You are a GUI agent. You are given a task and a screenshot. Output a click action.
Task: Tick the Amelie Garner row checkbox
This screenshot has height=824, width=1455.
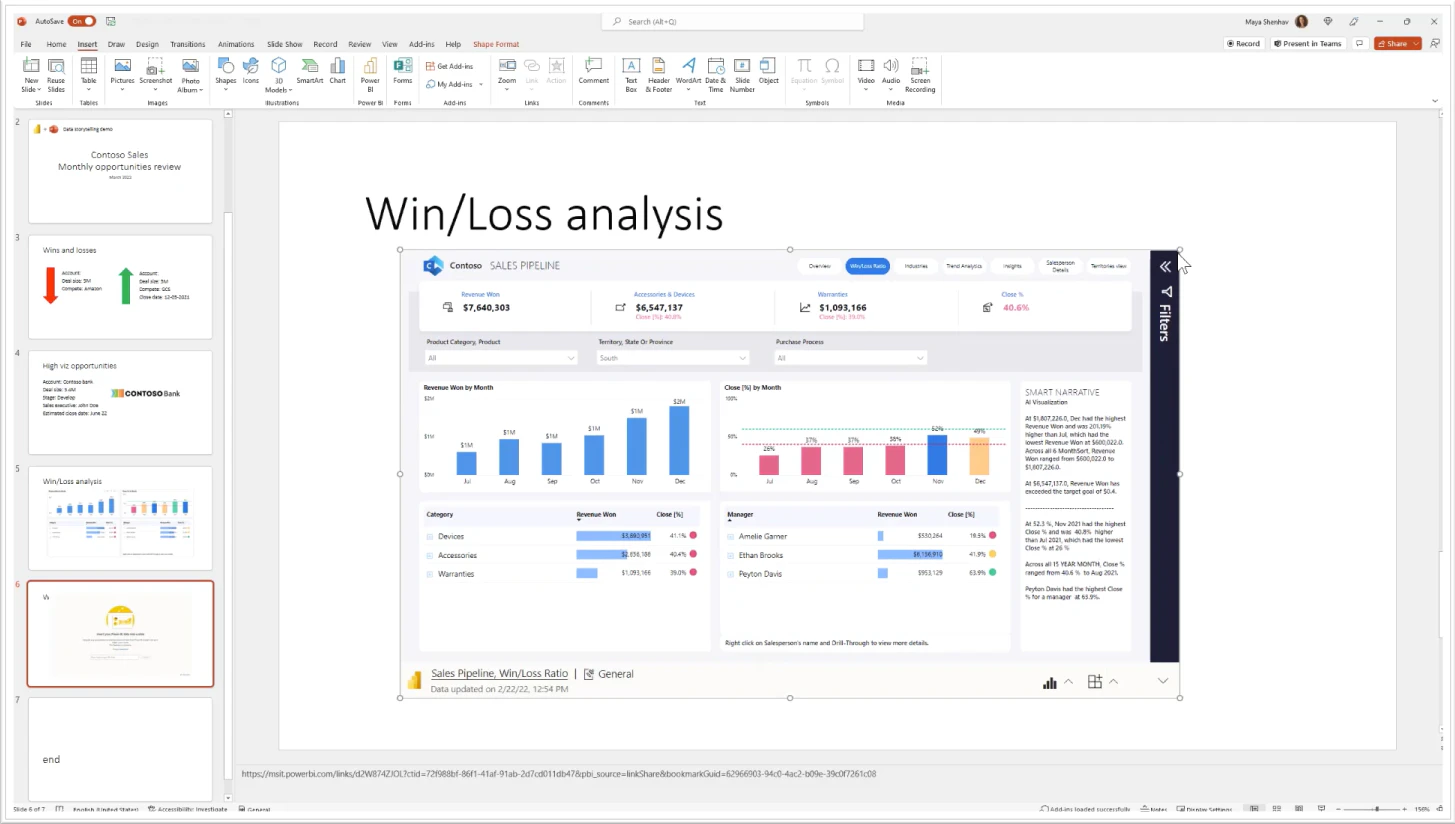731,537
